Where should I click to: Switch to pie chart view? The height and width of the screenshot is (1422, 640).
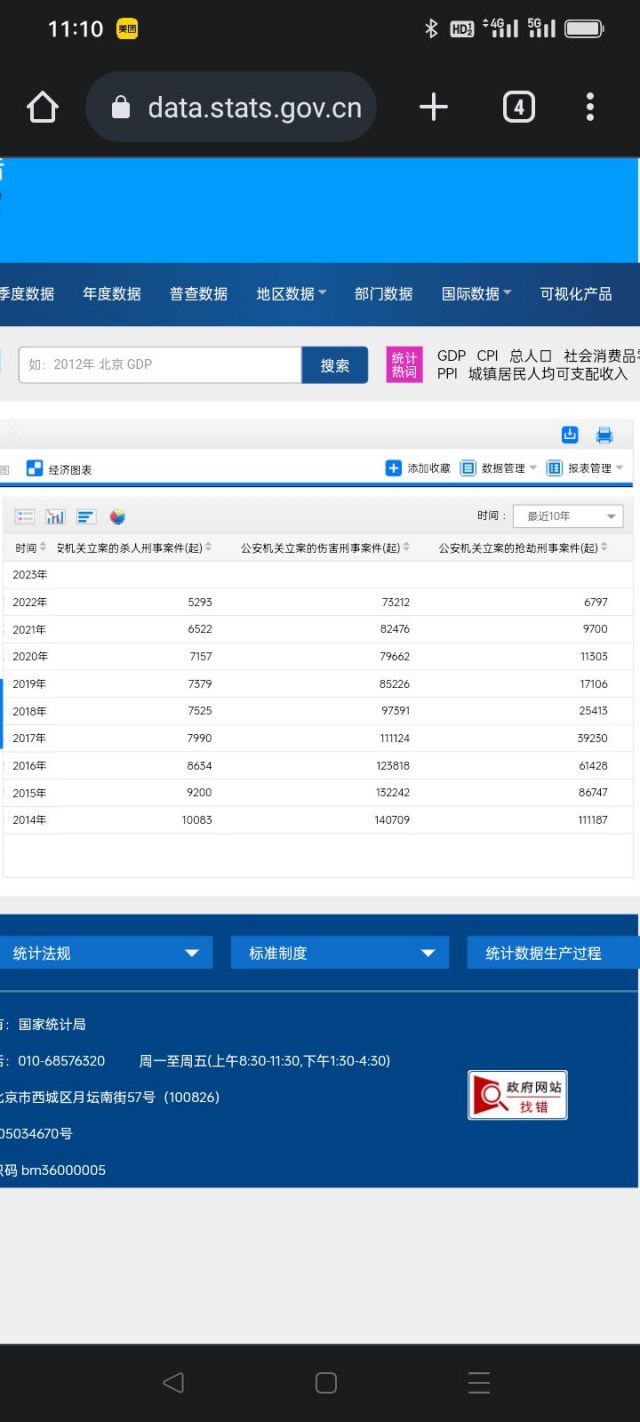pos(118,517)
